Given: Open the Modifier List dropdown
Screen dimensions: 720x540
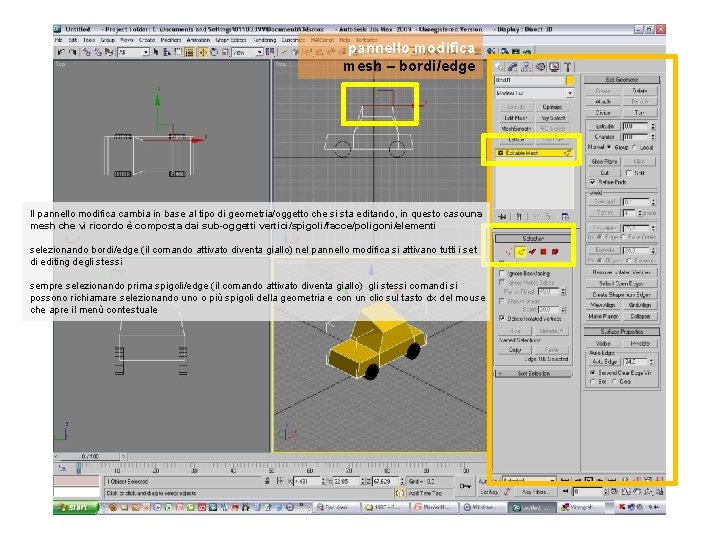Looking at the screenshot, I should tap(534, 93).
